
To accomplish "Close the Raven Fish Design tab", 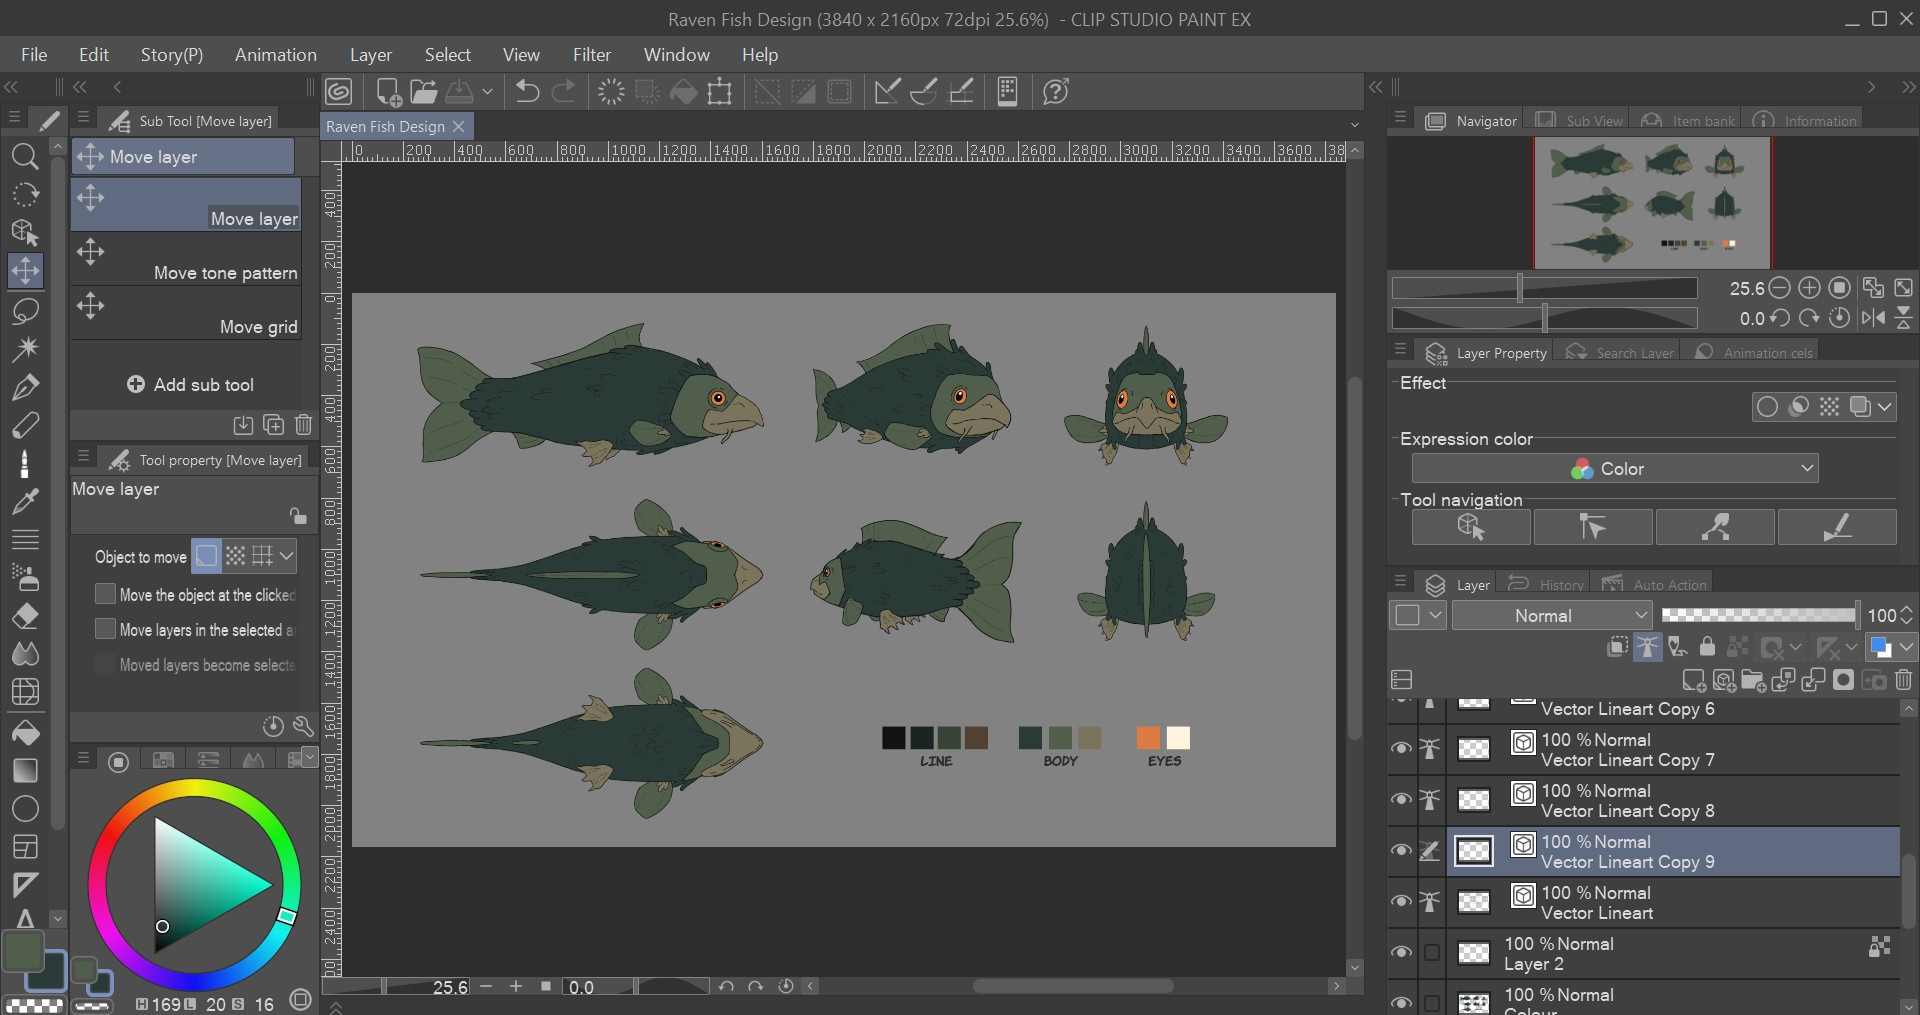I will [459, 126].
